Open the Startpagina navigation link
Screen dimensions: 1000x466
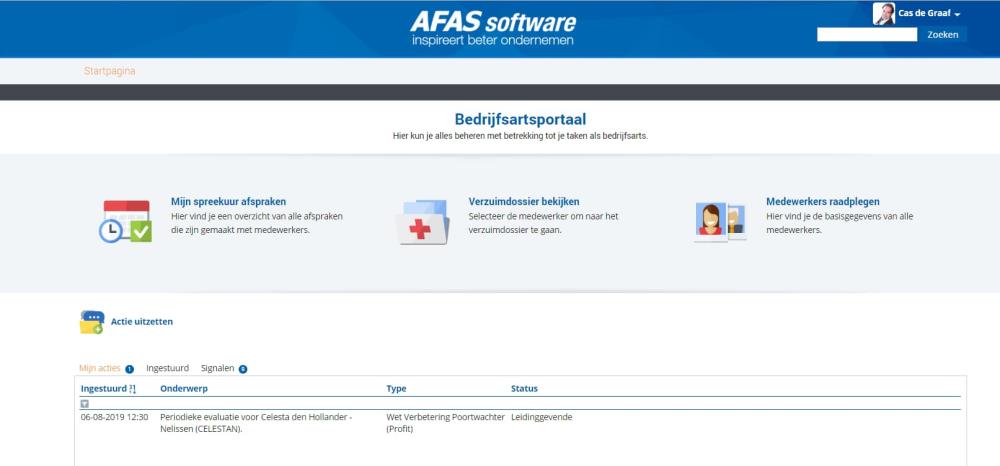click(110, 71)
